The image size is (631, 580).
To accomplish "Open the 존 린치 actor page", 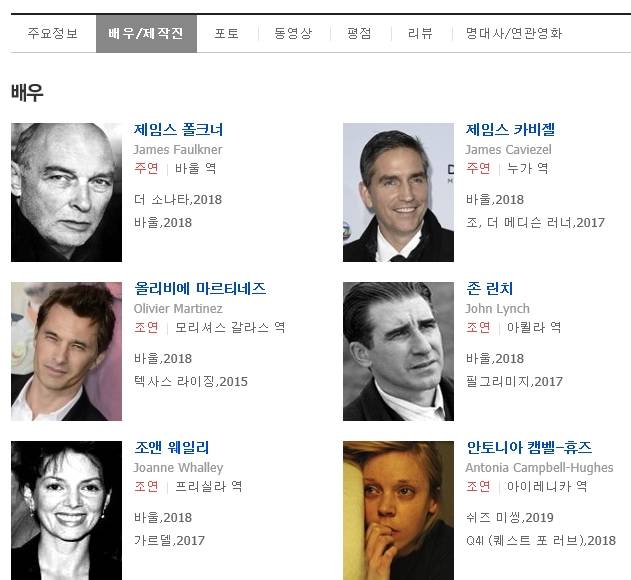I will coord(489,289).
